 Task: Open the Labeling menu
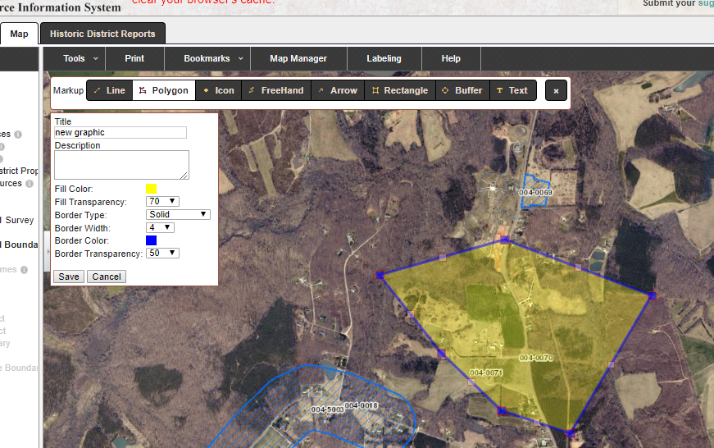pos(384,59)
